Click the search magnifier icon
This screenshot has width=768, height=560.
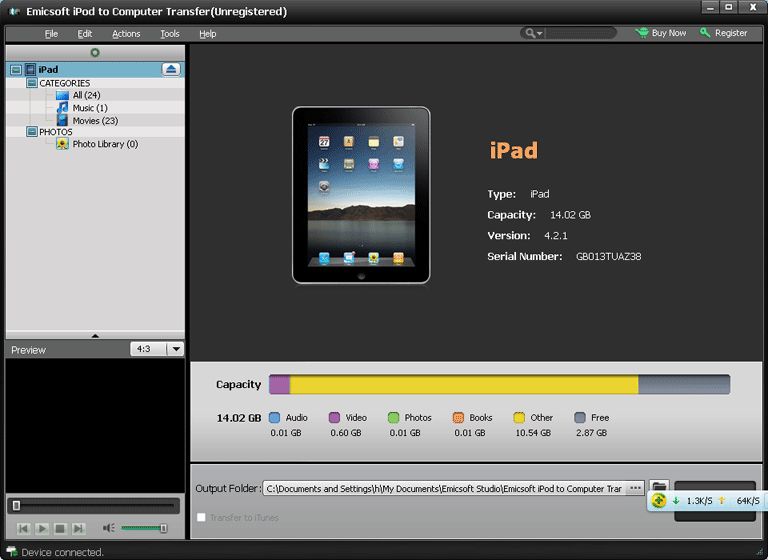tap(530, 33)
